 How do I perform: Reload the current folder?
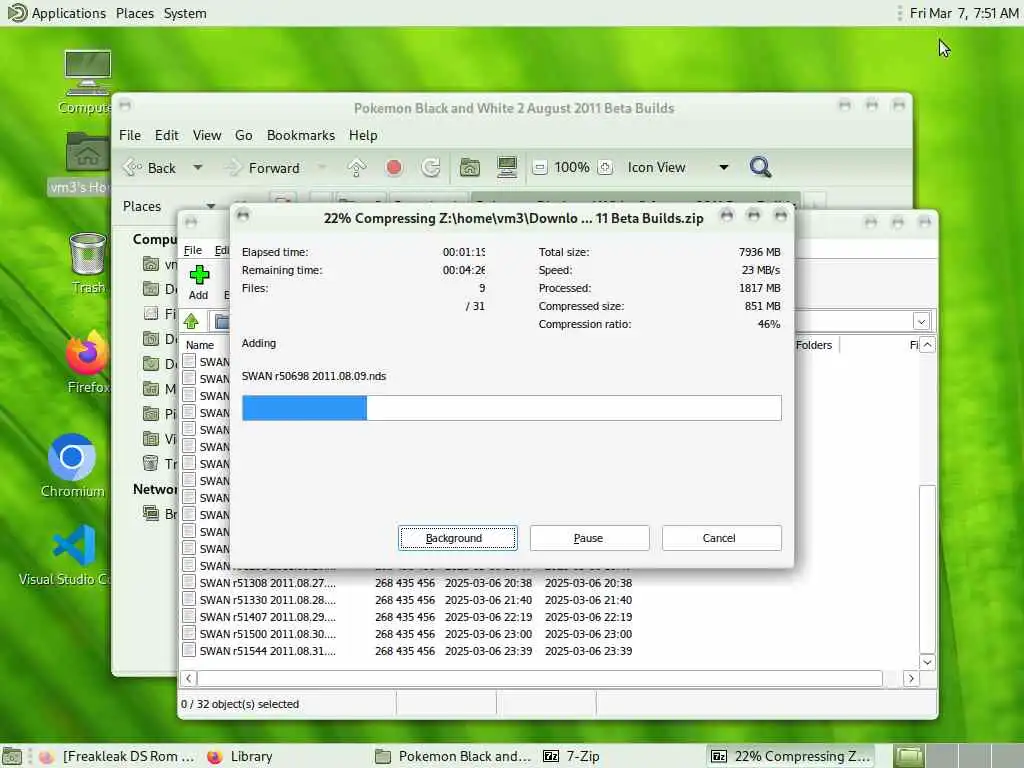point(430,168)
